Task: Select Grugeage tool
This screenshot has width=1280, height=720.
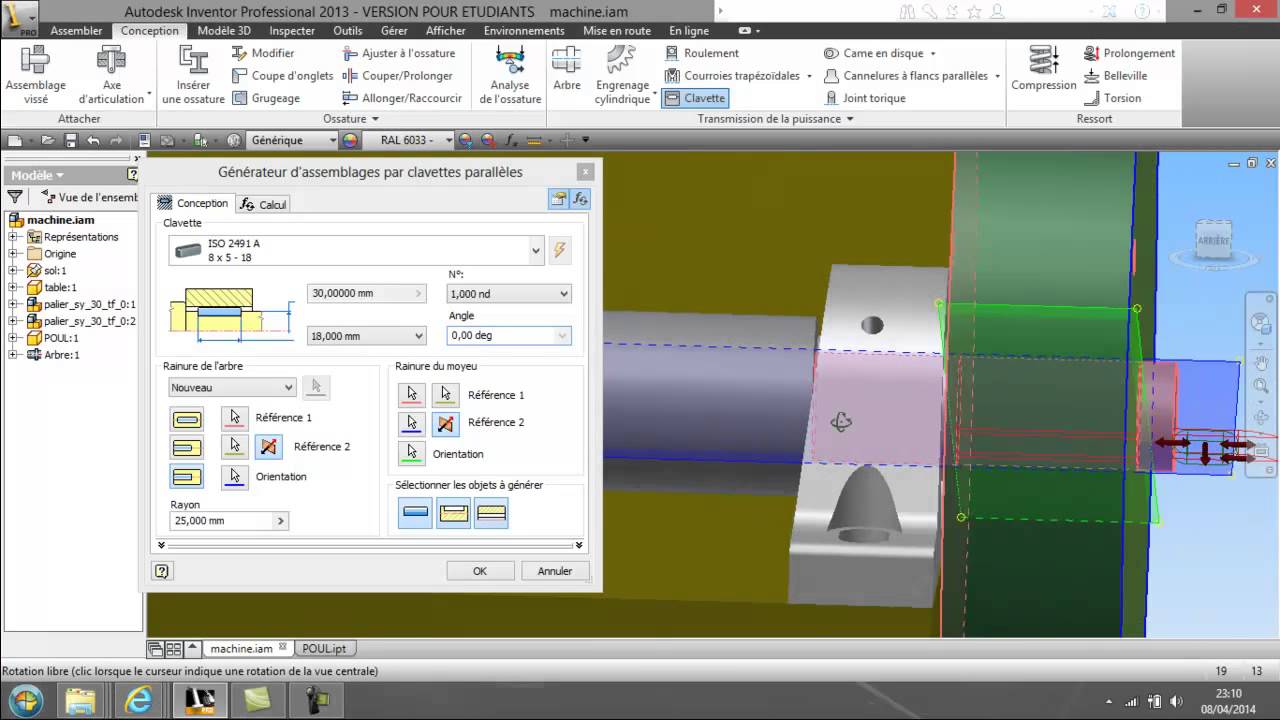Action: pos(266,98)
